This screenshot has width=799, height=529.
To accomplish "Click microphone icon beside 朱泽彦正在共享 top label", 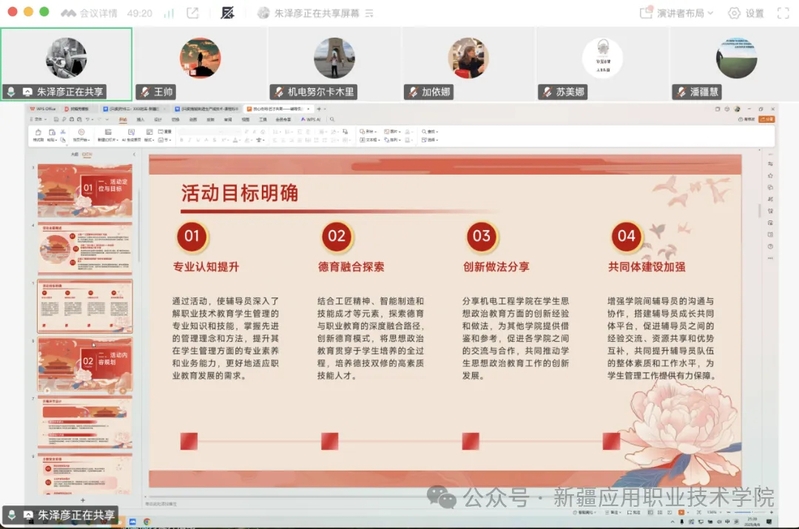I will click(11, 91).
